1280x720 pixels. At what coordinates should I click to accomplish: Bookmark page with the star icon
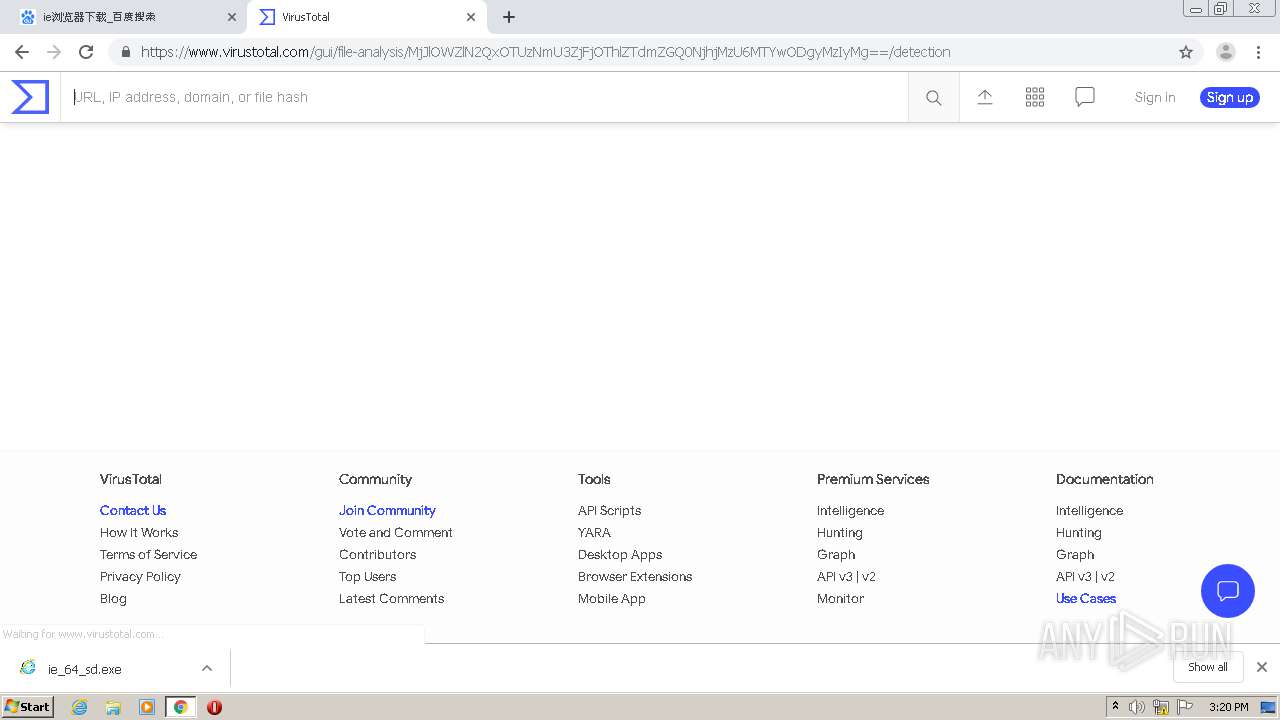[x=1186, y=52]
